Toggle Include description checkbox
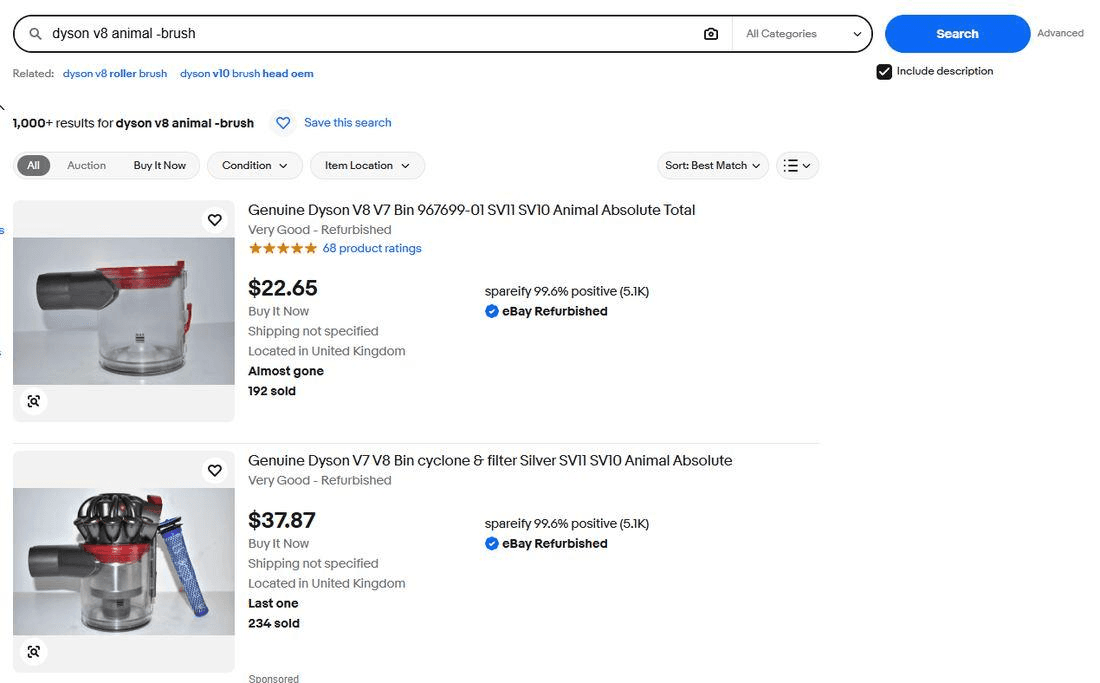The image size is (1100, 683). click(x=884, y=72)
